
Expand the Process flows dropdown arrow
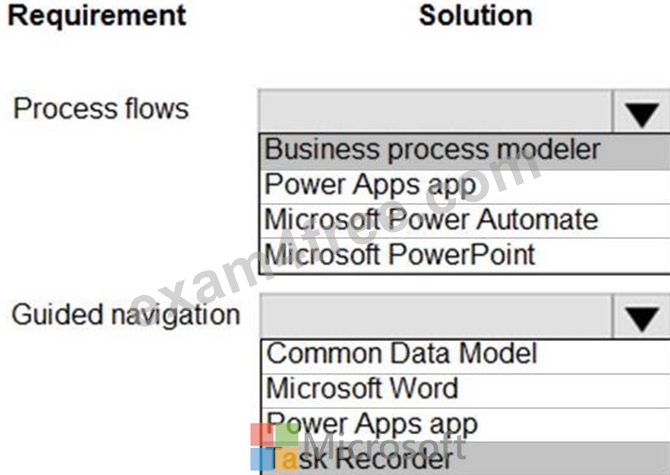pos(641,111)
